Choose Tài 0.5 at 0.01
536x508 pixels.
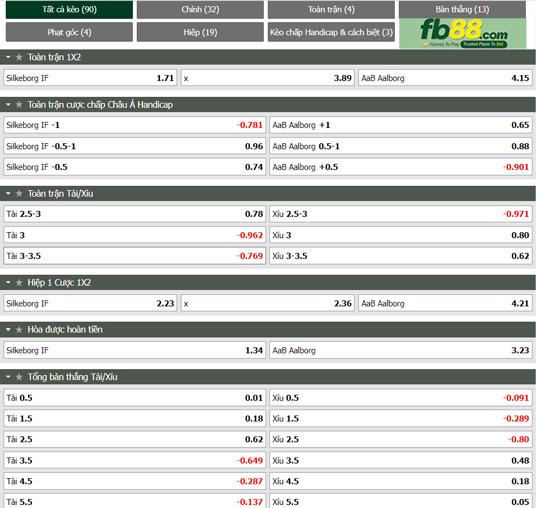pos(135,398)
